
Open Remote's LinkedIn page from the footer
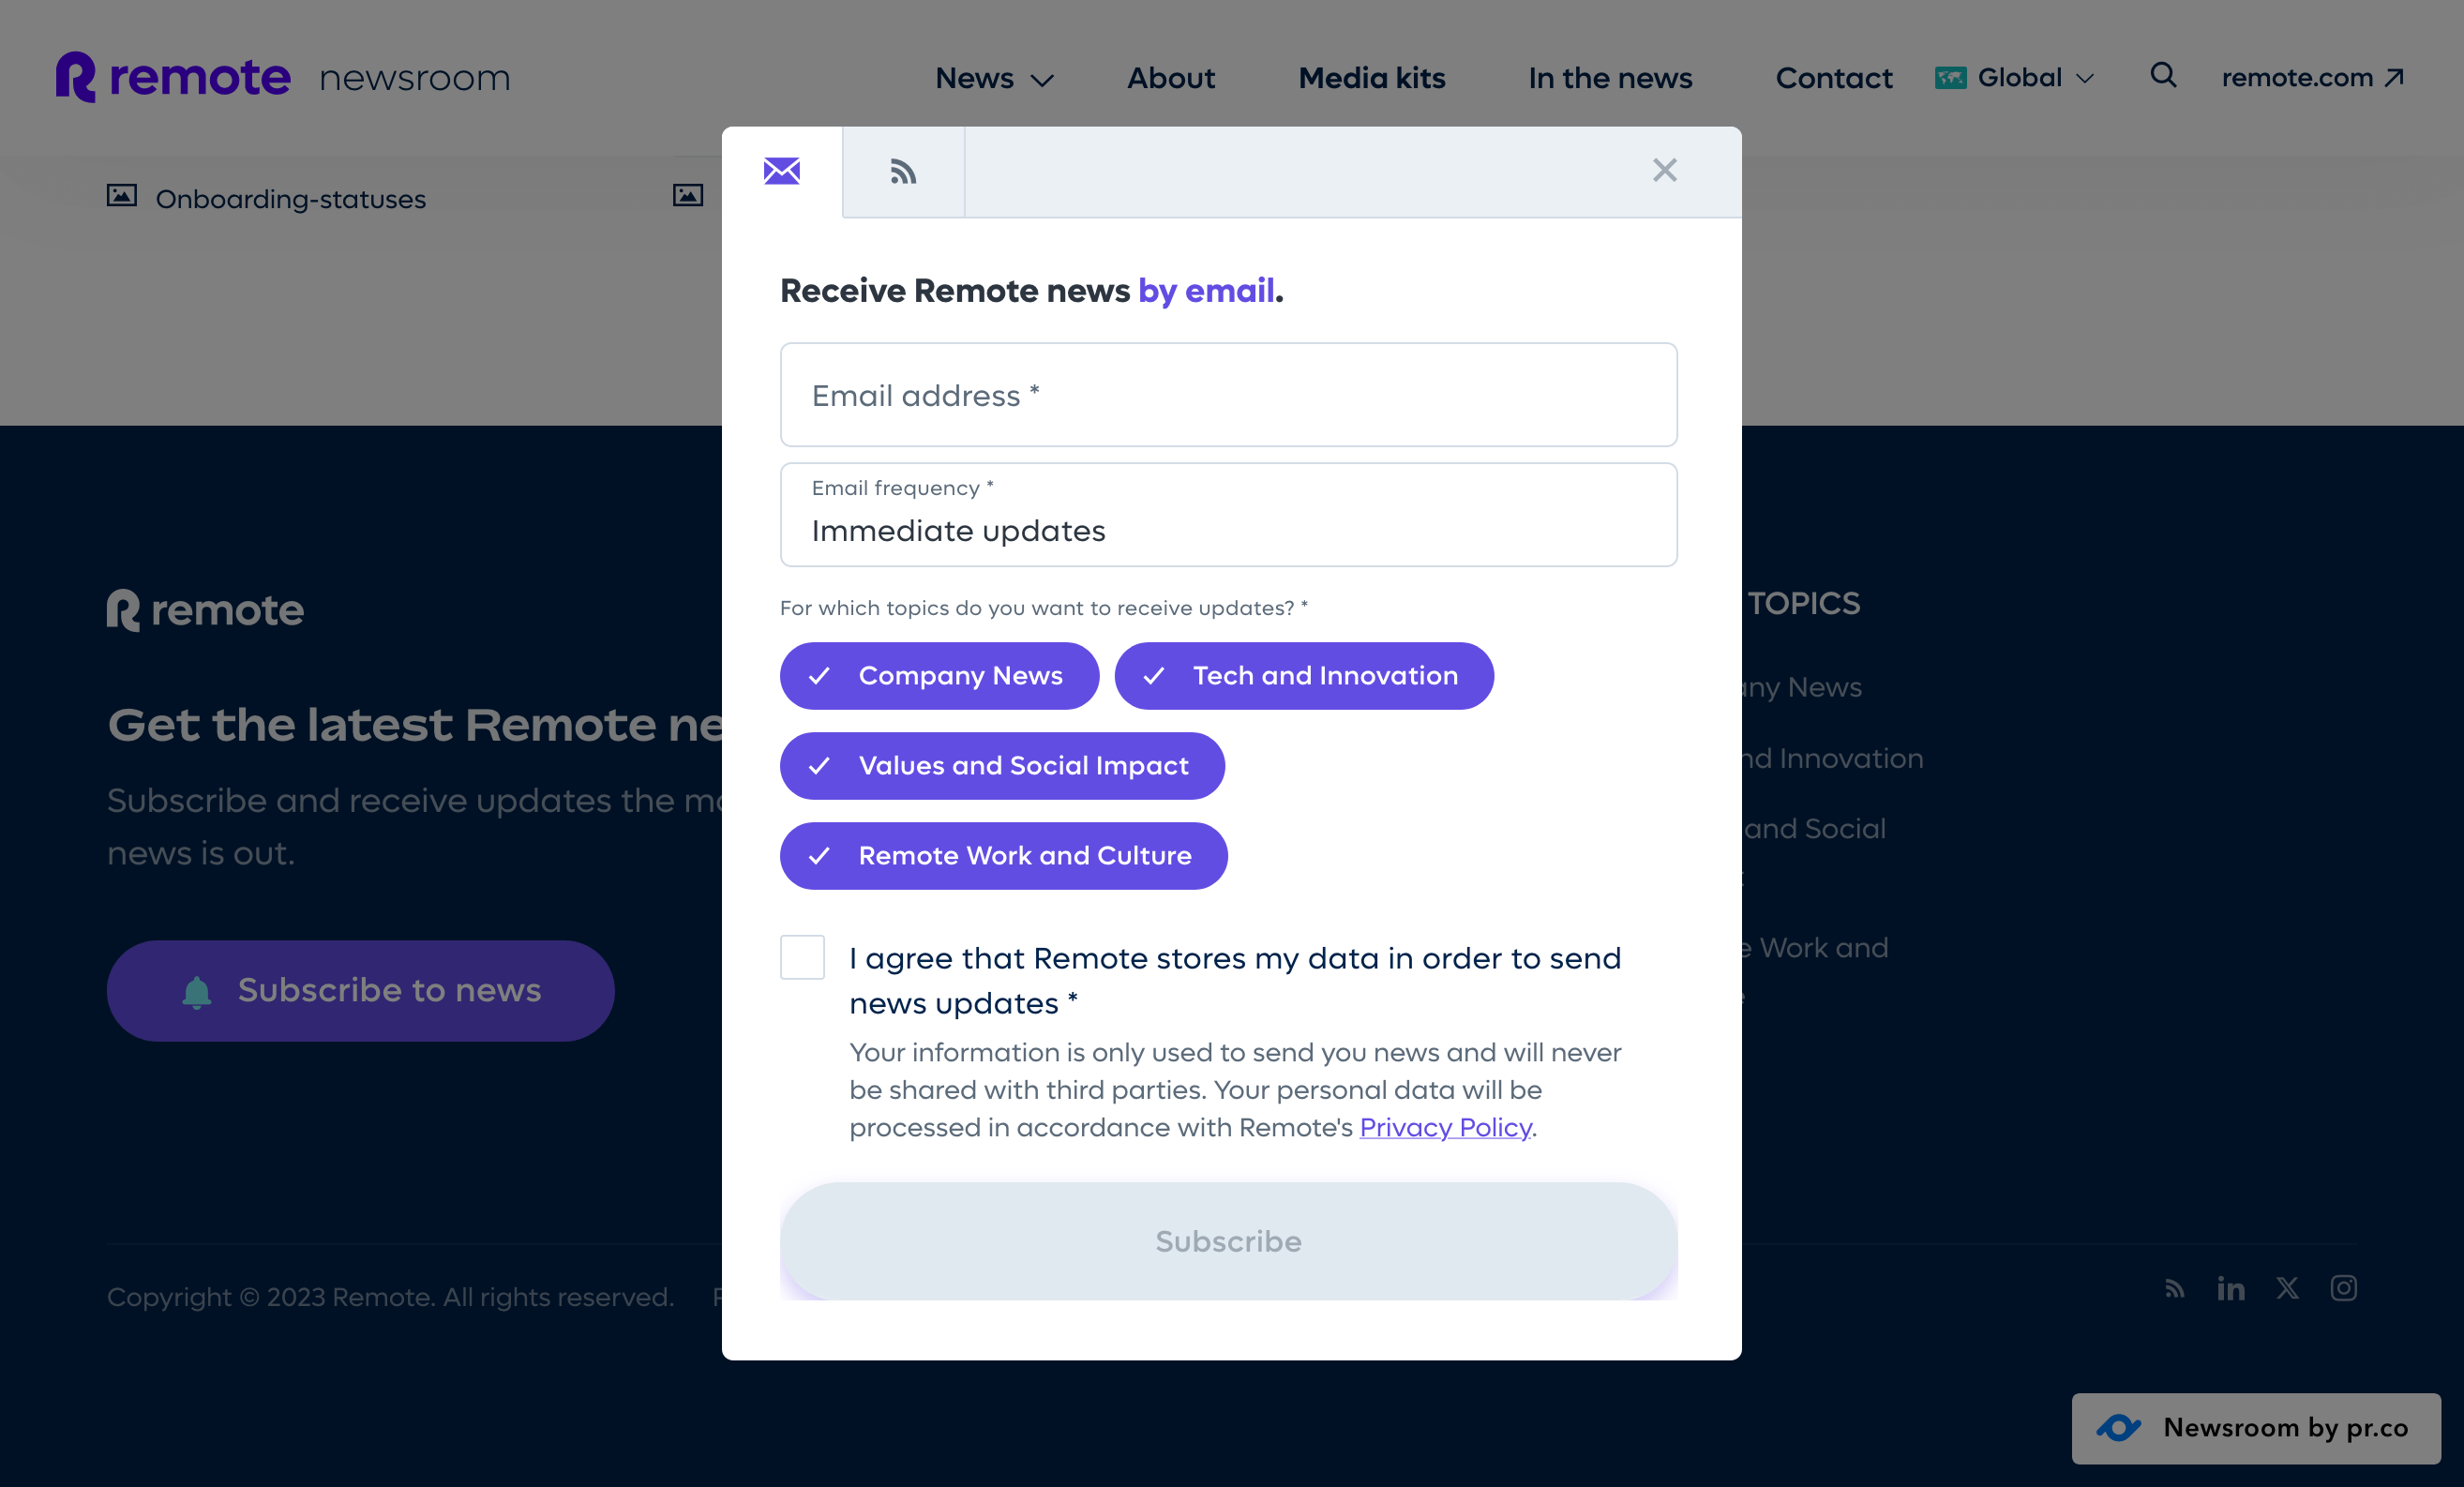point(2230,1289)
